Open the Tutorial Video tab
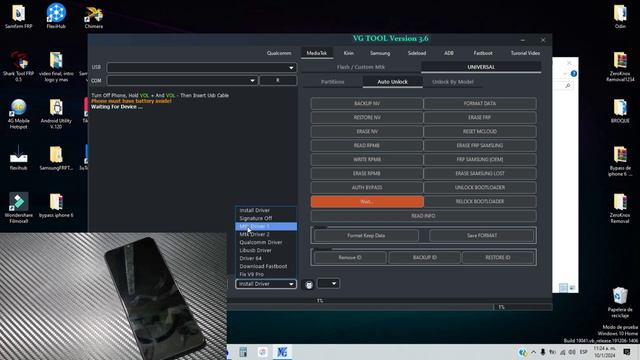This screenshot has height=360, width=640. pos(525,53)
